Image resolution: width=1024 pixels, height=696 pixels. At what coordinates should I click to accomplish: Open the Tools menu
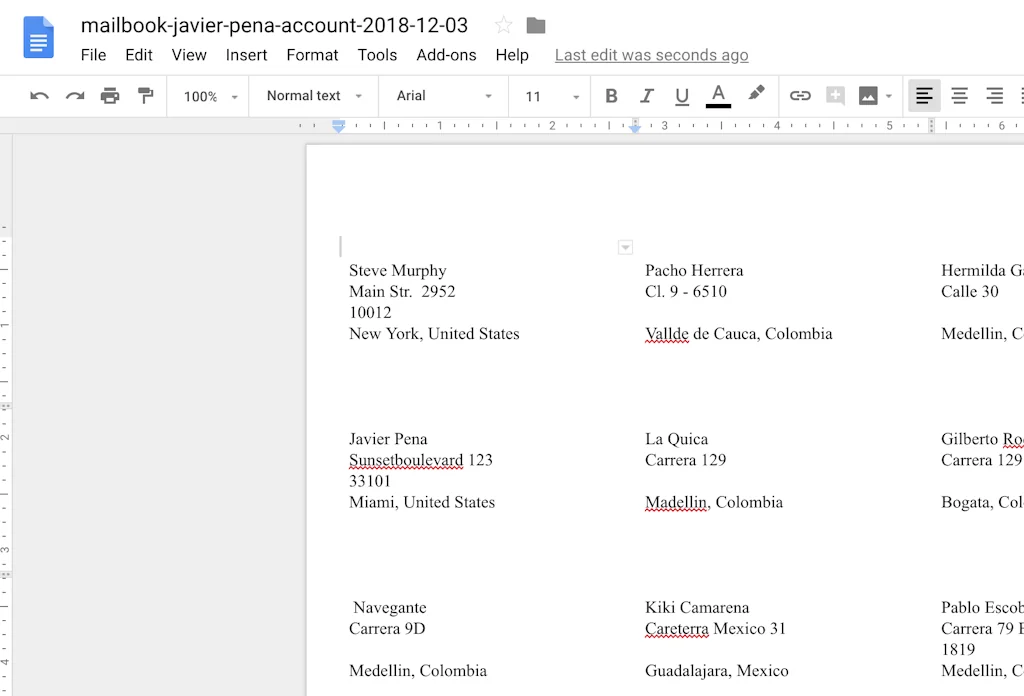pos(377,55)
